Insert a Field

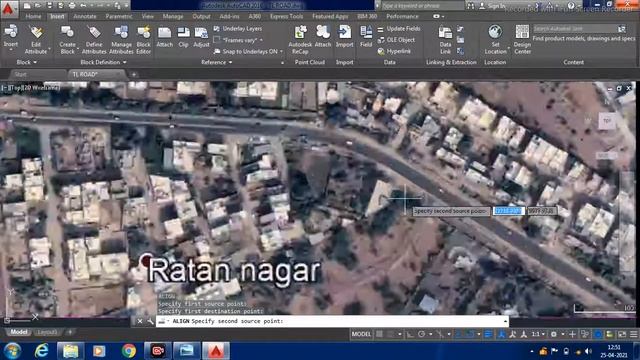pos(366,37)
